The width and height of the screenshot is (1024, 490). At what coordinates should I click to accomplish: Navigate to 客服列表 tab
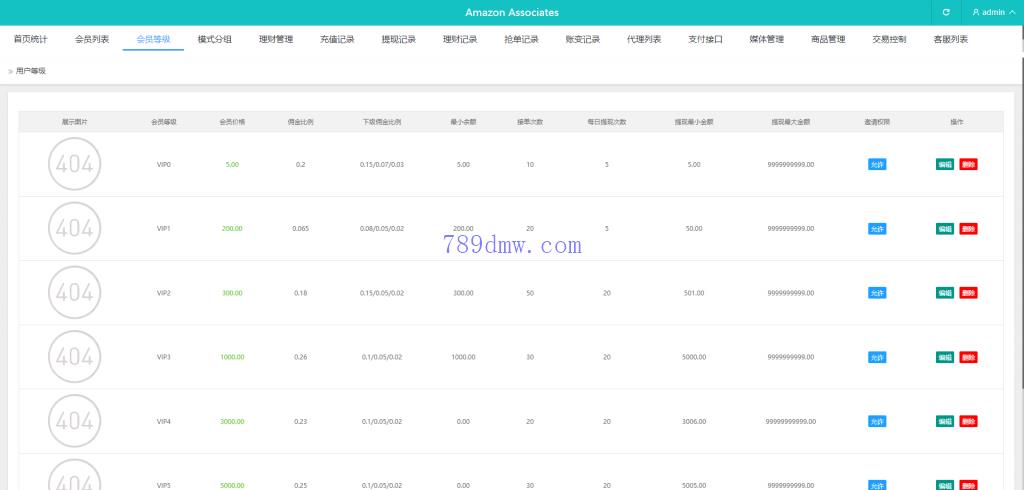950,40
